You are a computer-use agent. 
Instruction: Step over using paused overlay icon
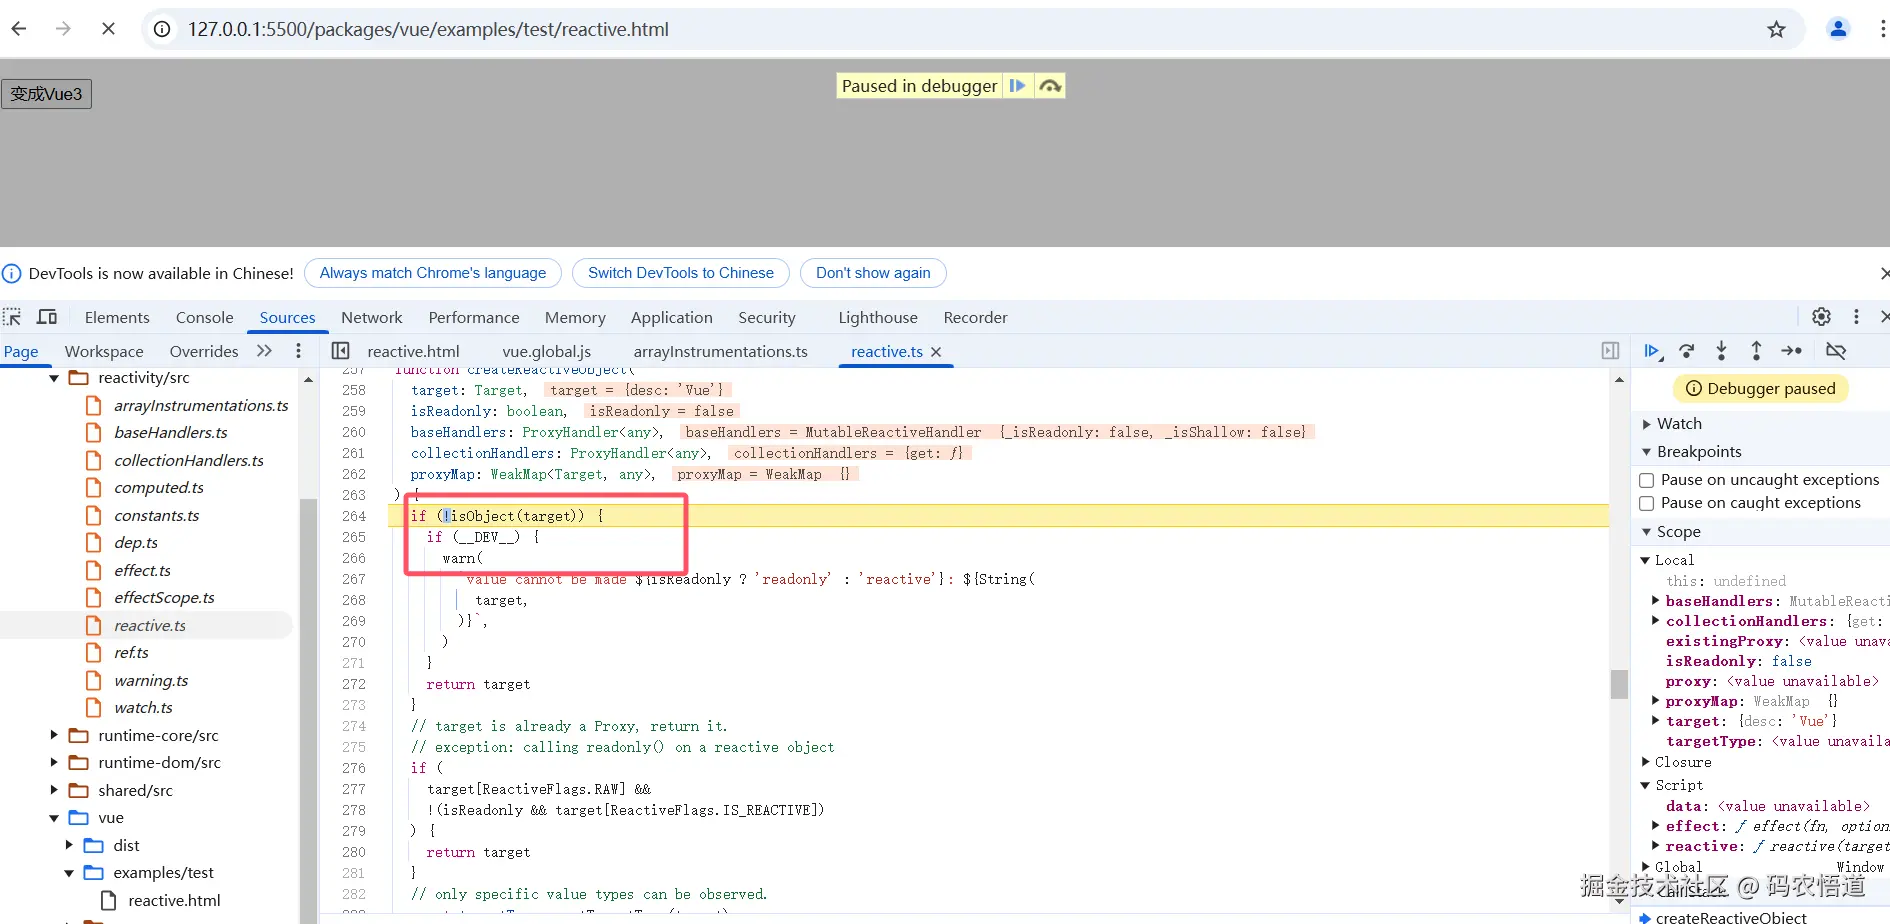coord(1050,86)
